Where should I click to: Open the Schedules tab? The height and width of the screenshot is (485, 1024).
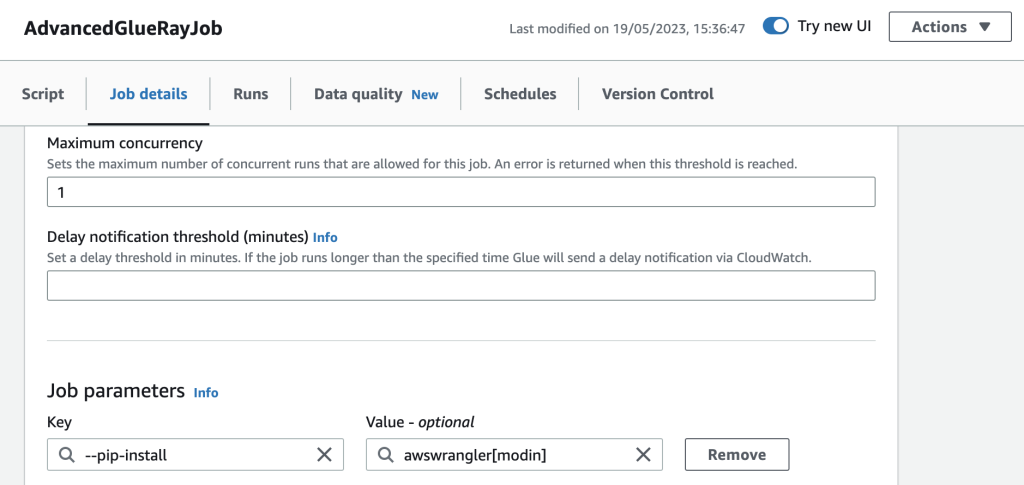tap(520, 94)
